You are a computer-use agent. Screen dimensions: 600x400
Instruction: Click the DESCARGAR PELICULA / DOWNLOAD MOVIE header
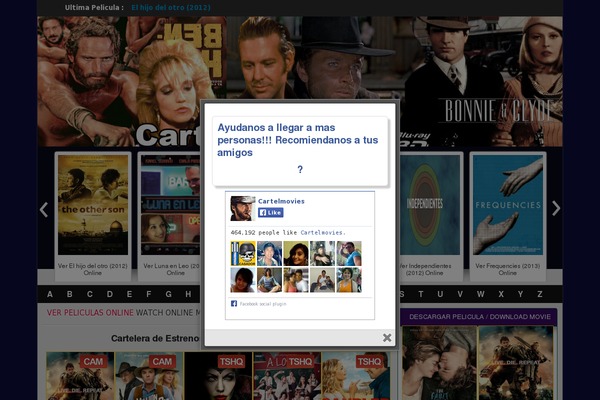[480, 317]
